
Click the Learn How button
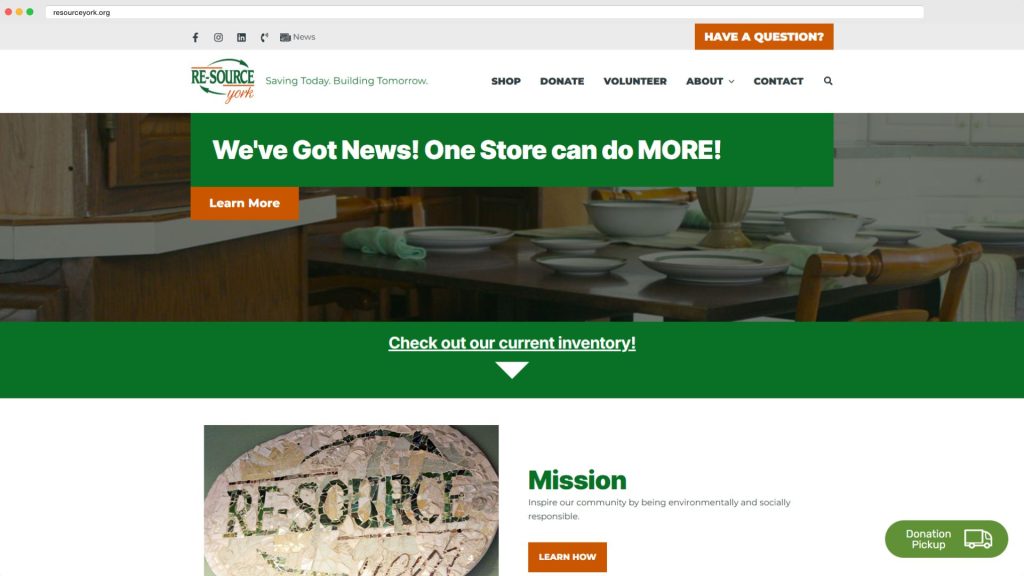click(x=568, y=557)
